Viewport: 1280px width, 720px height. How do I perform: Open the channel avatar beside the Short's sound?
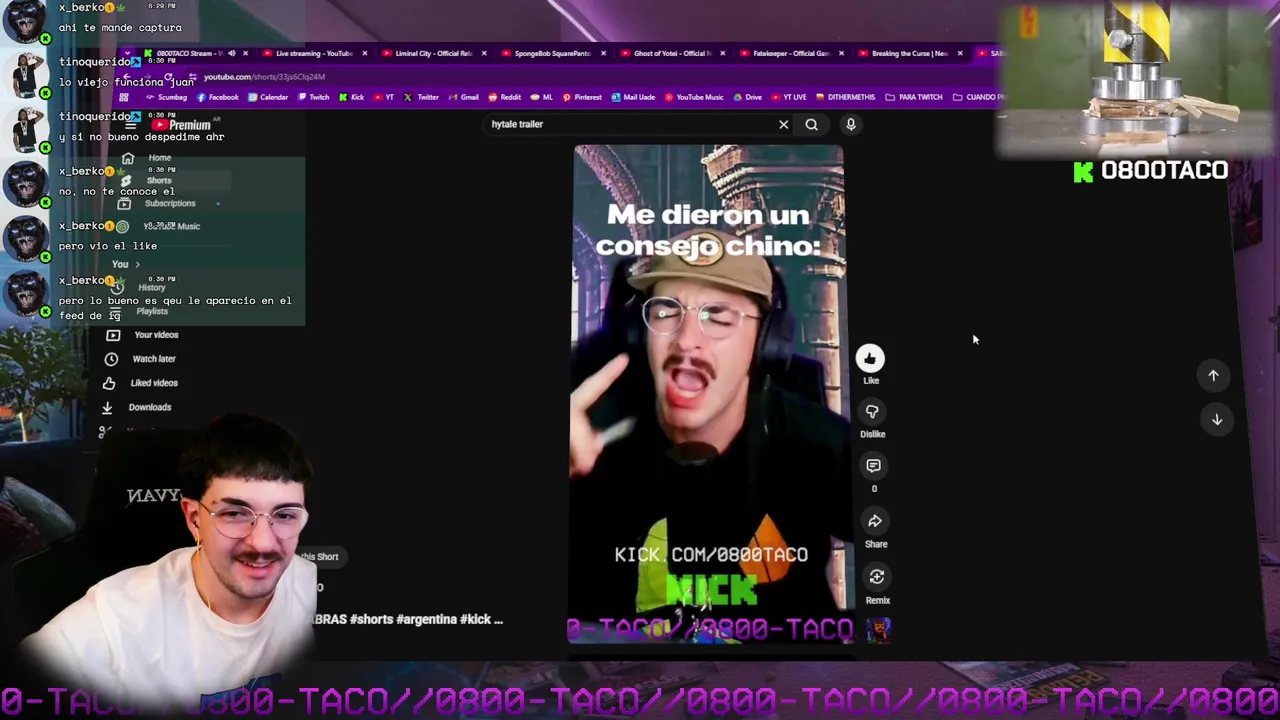(879, 630)
